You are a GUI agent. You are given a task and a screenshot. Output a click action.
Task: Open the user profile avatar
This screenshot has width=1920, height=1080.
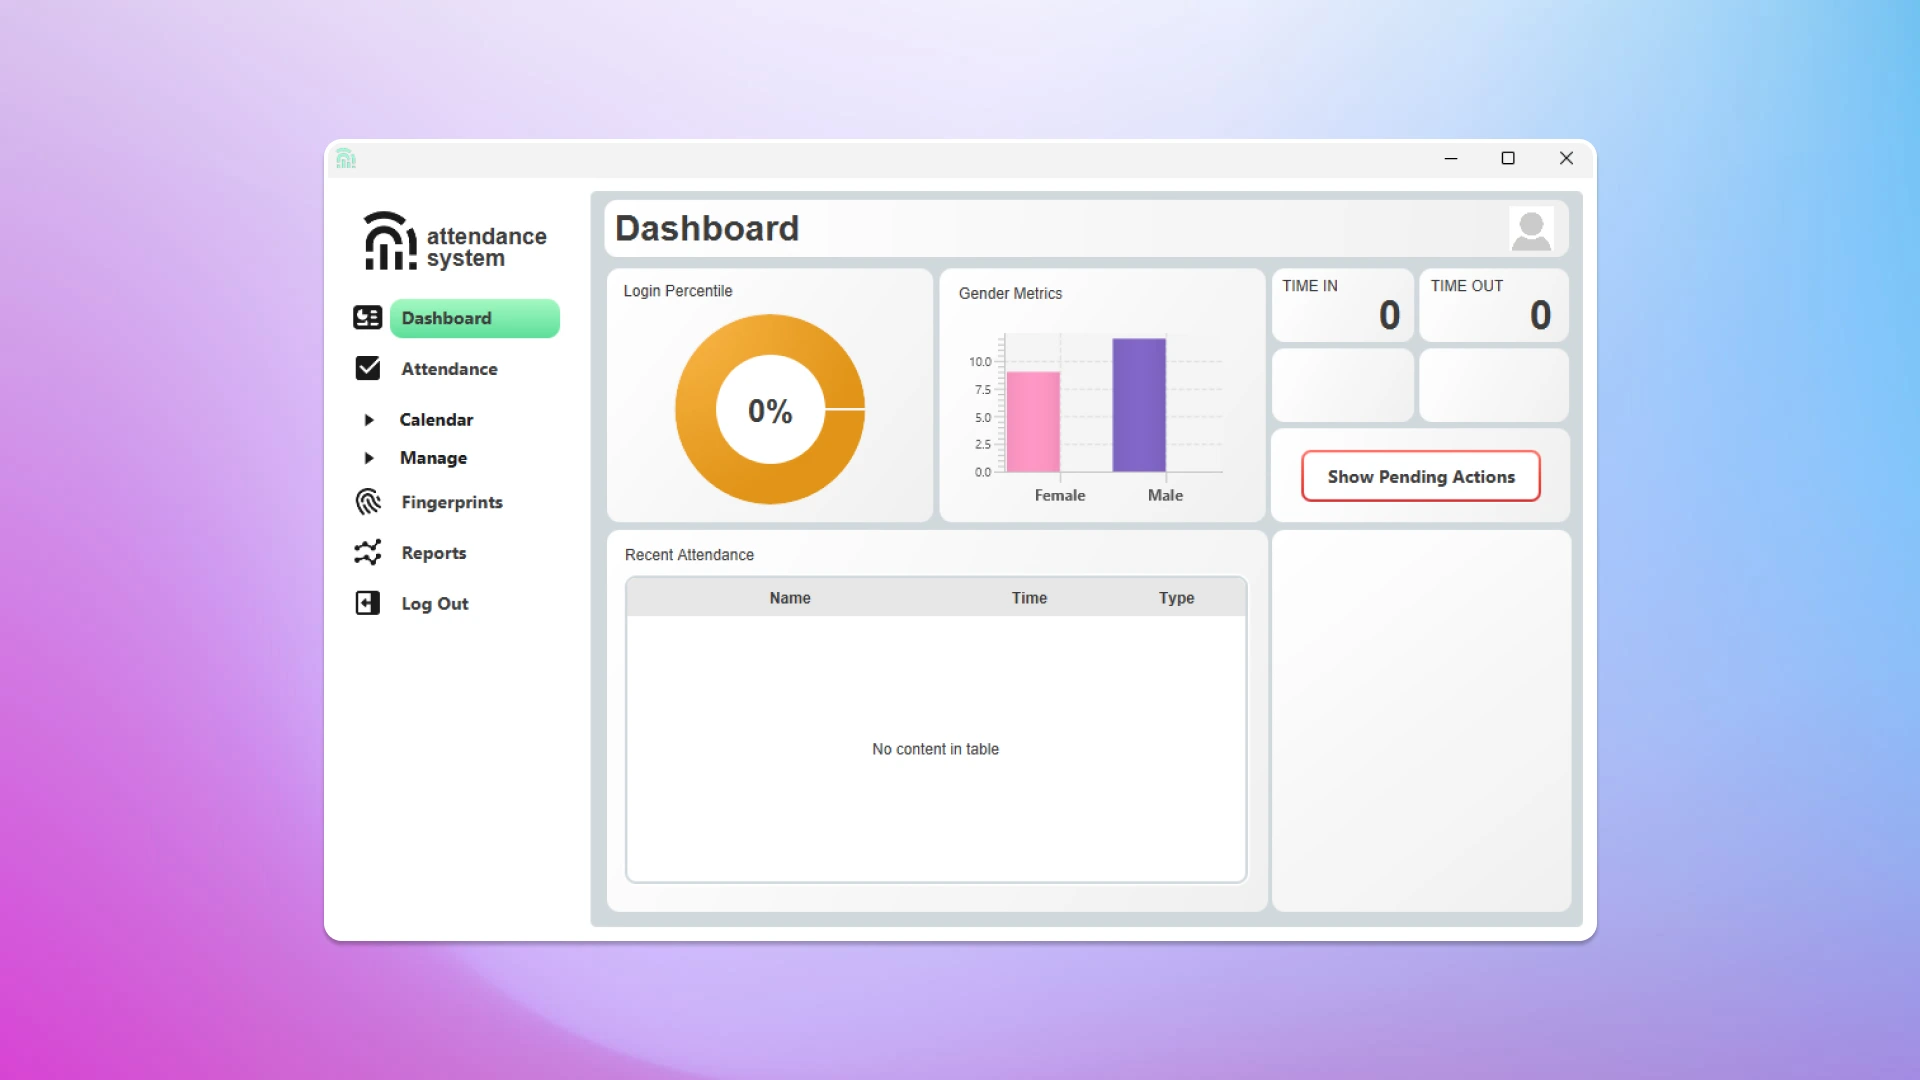coord(1530,230)
